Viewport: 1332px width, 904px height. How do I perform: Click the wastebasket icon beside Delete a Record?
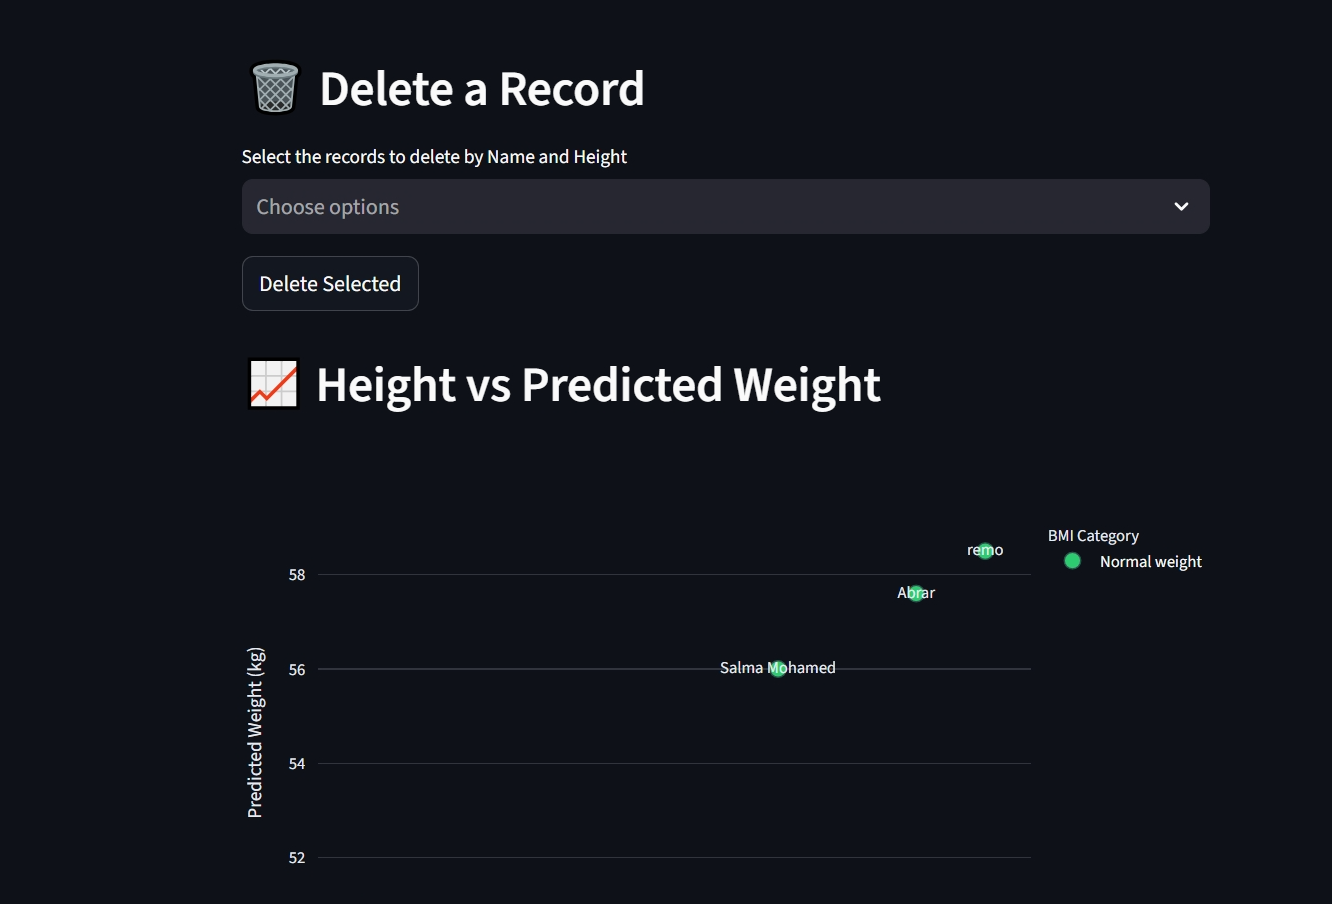pyautogui.click(x=275, y=88)
